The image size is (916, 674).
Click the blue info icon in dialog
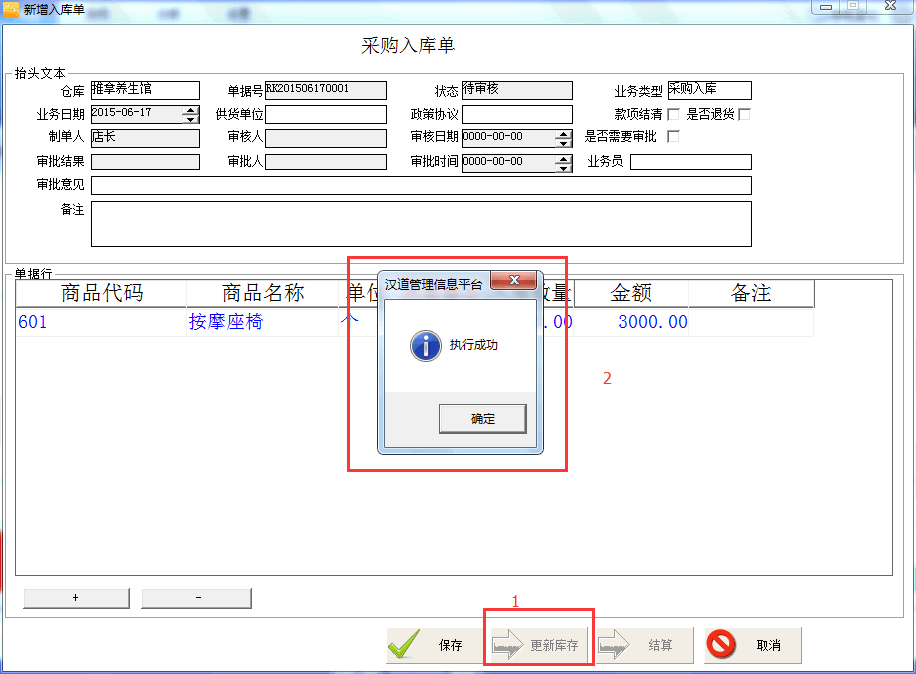point(426,345)
